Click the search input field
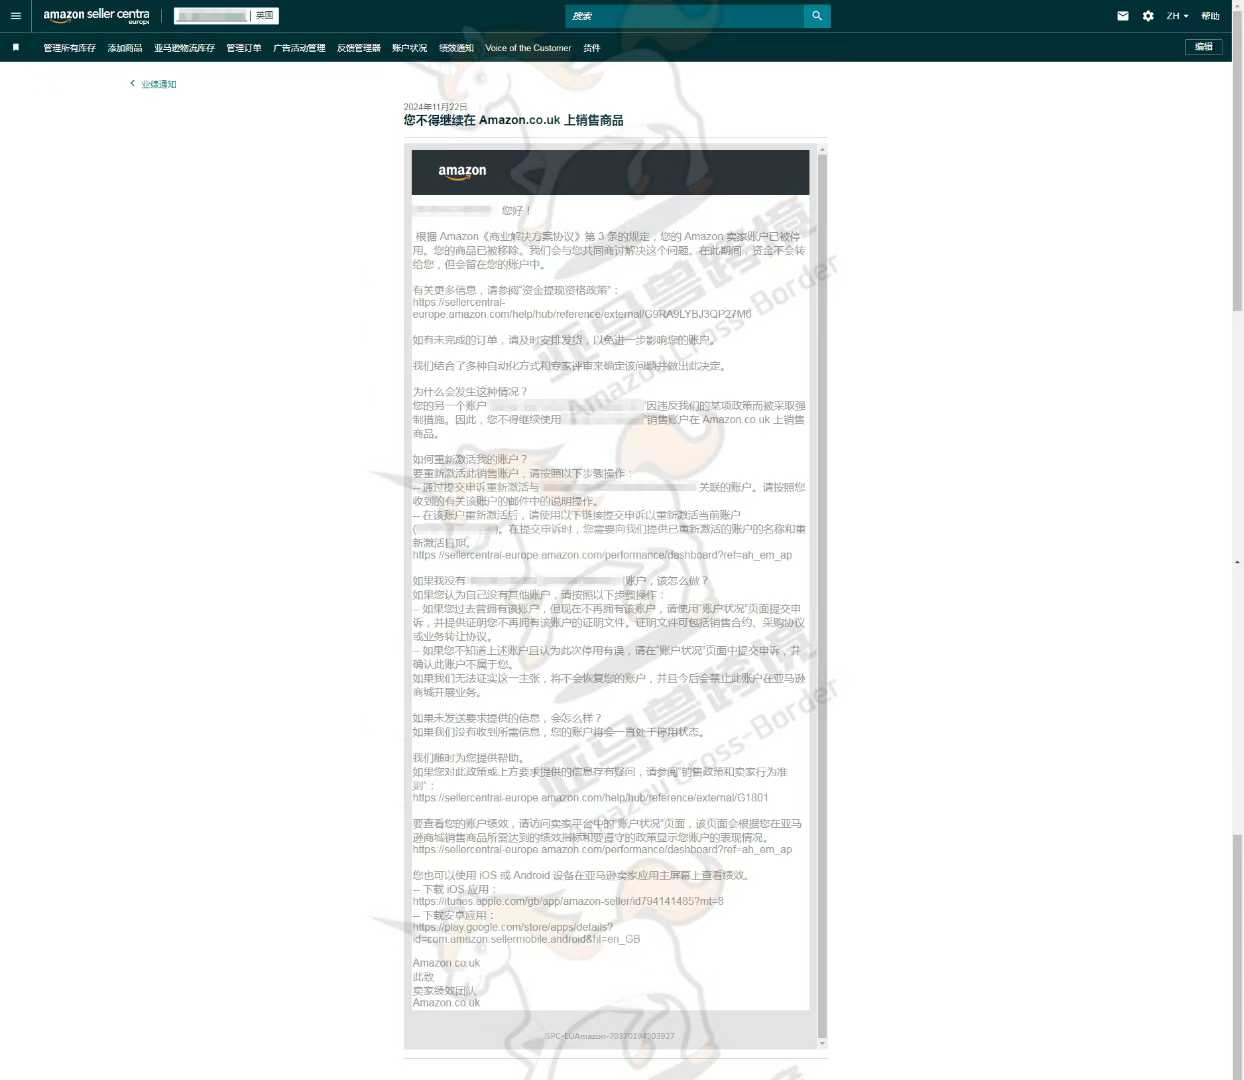Screen dimensions: 1244x1080 coord(685,16)
